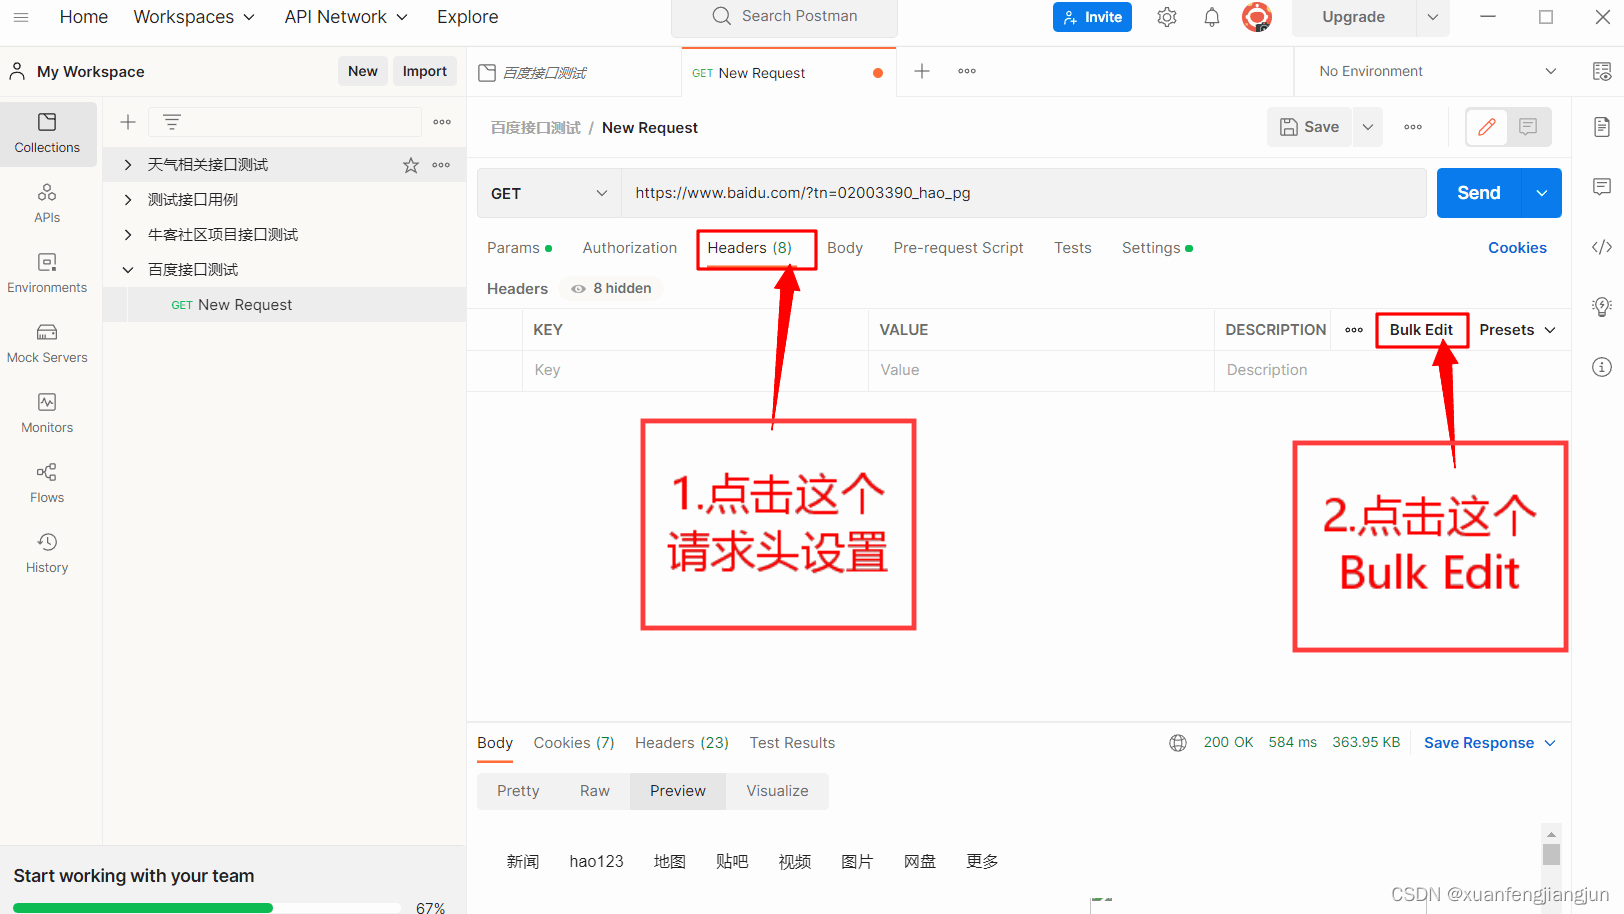Click the Search Postman box
Image resolution: width=1624 pixels, height=914 pixels.
point(784,16)
